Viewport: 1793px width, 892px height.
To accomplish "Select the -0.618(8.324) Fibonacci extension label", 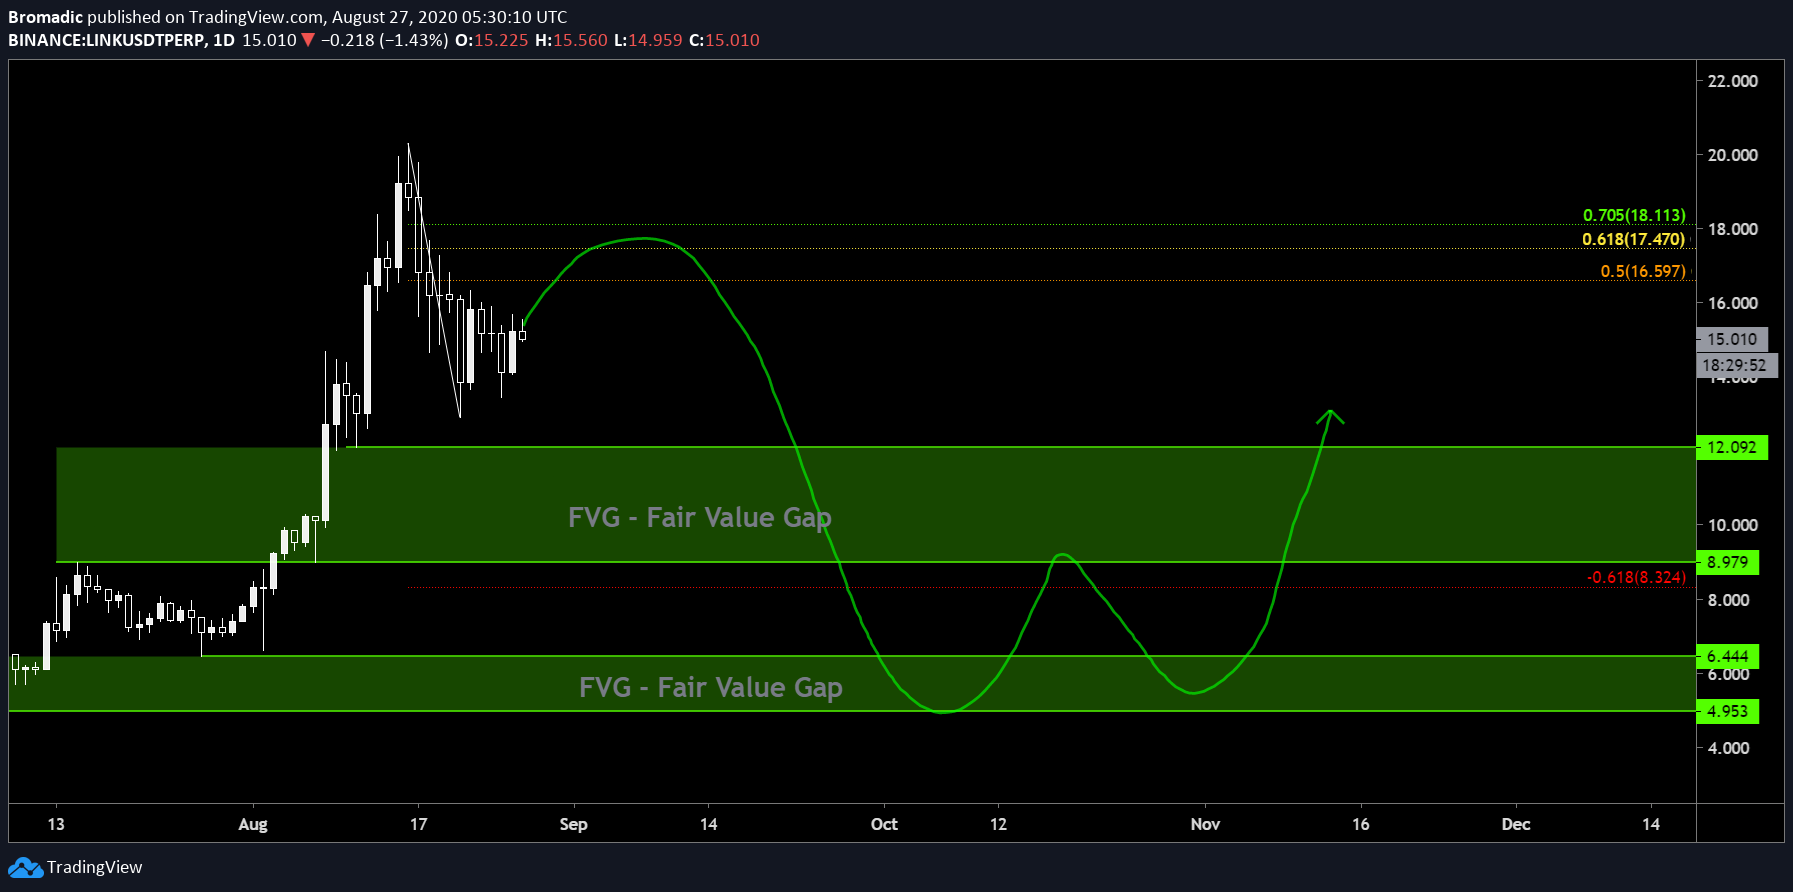I will pos(1636,577).
